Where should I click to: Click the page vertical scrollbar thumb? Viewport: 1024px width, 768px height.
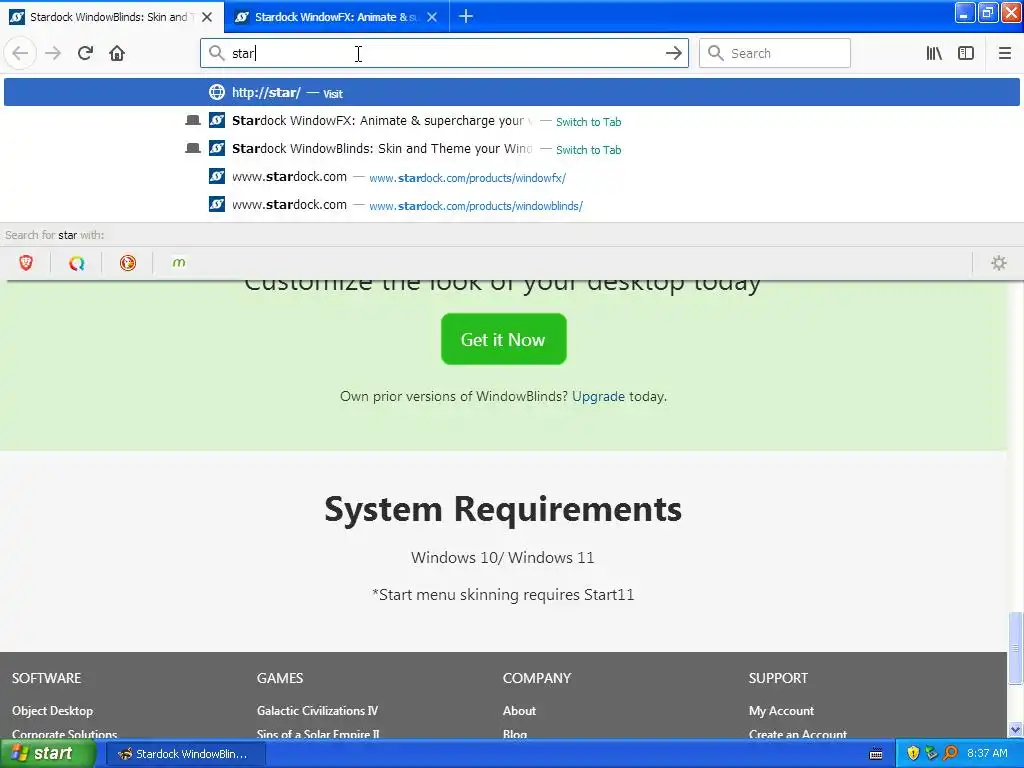(1015, 647)
